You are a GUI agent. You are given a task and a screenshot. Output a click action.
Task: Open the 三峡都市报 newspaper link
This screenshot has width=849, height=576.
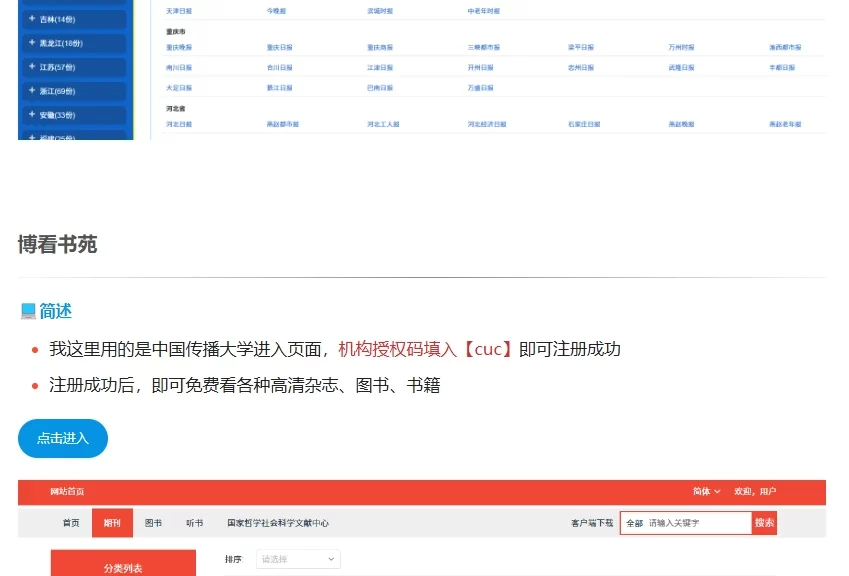[x=484, y=48]
